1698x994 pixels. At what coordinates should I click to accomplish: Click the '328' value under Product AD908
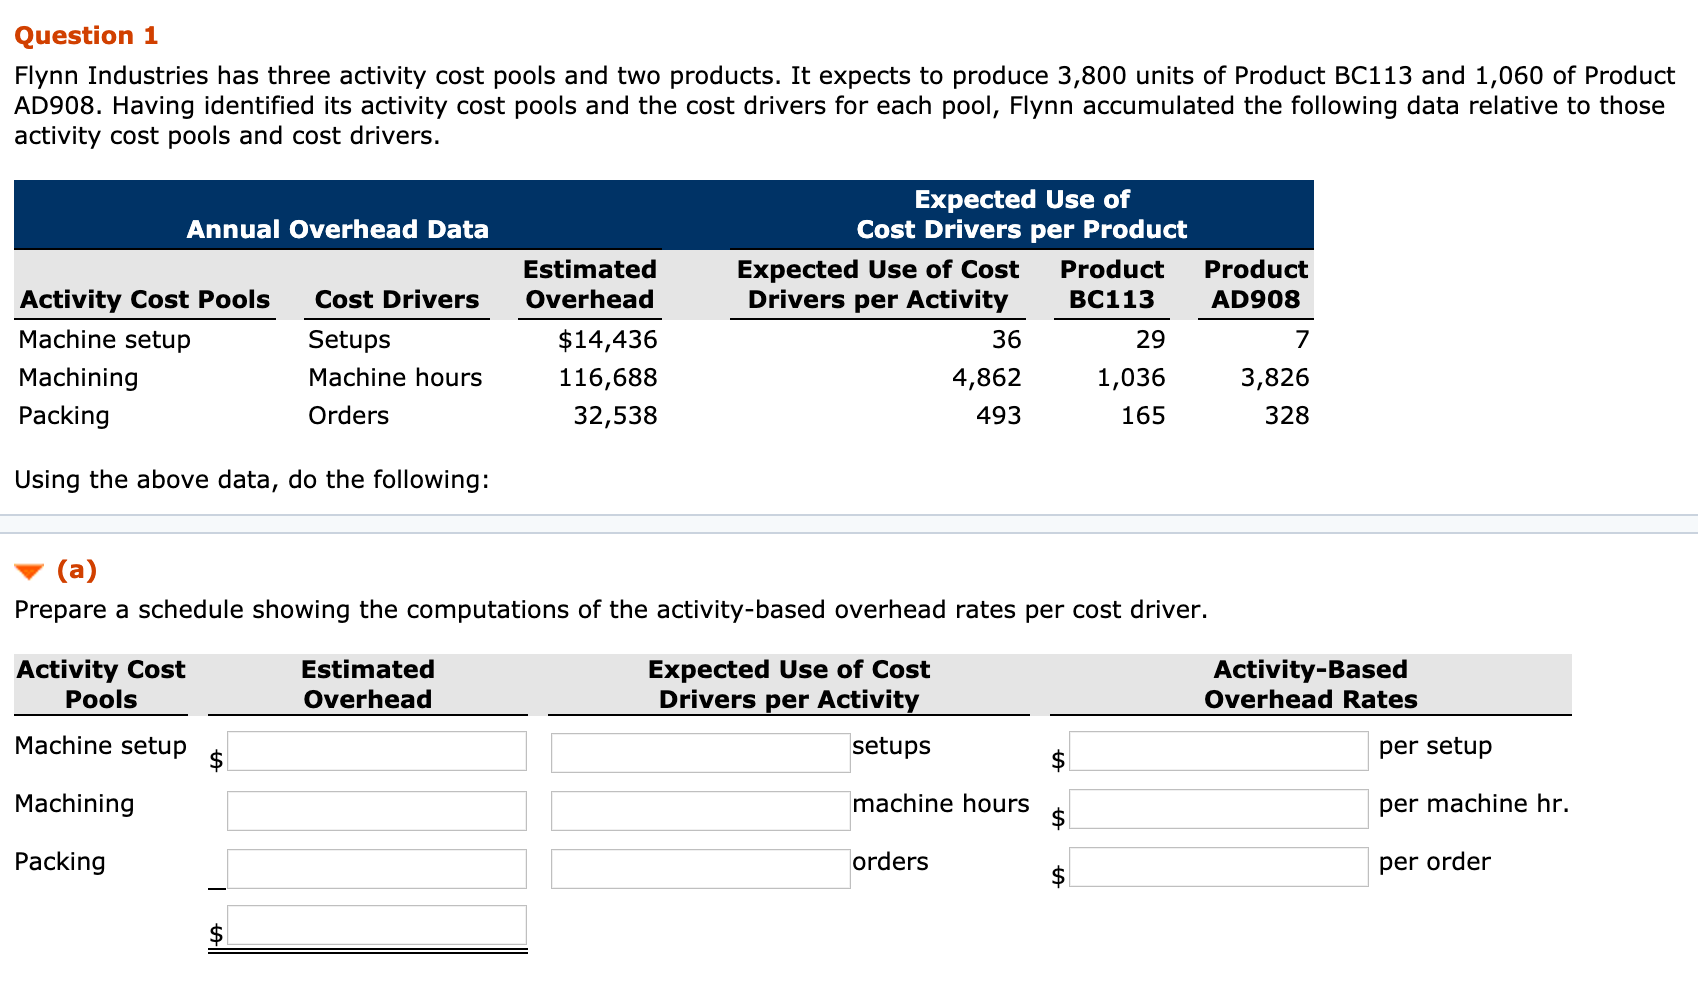(x=1287, y=416)
